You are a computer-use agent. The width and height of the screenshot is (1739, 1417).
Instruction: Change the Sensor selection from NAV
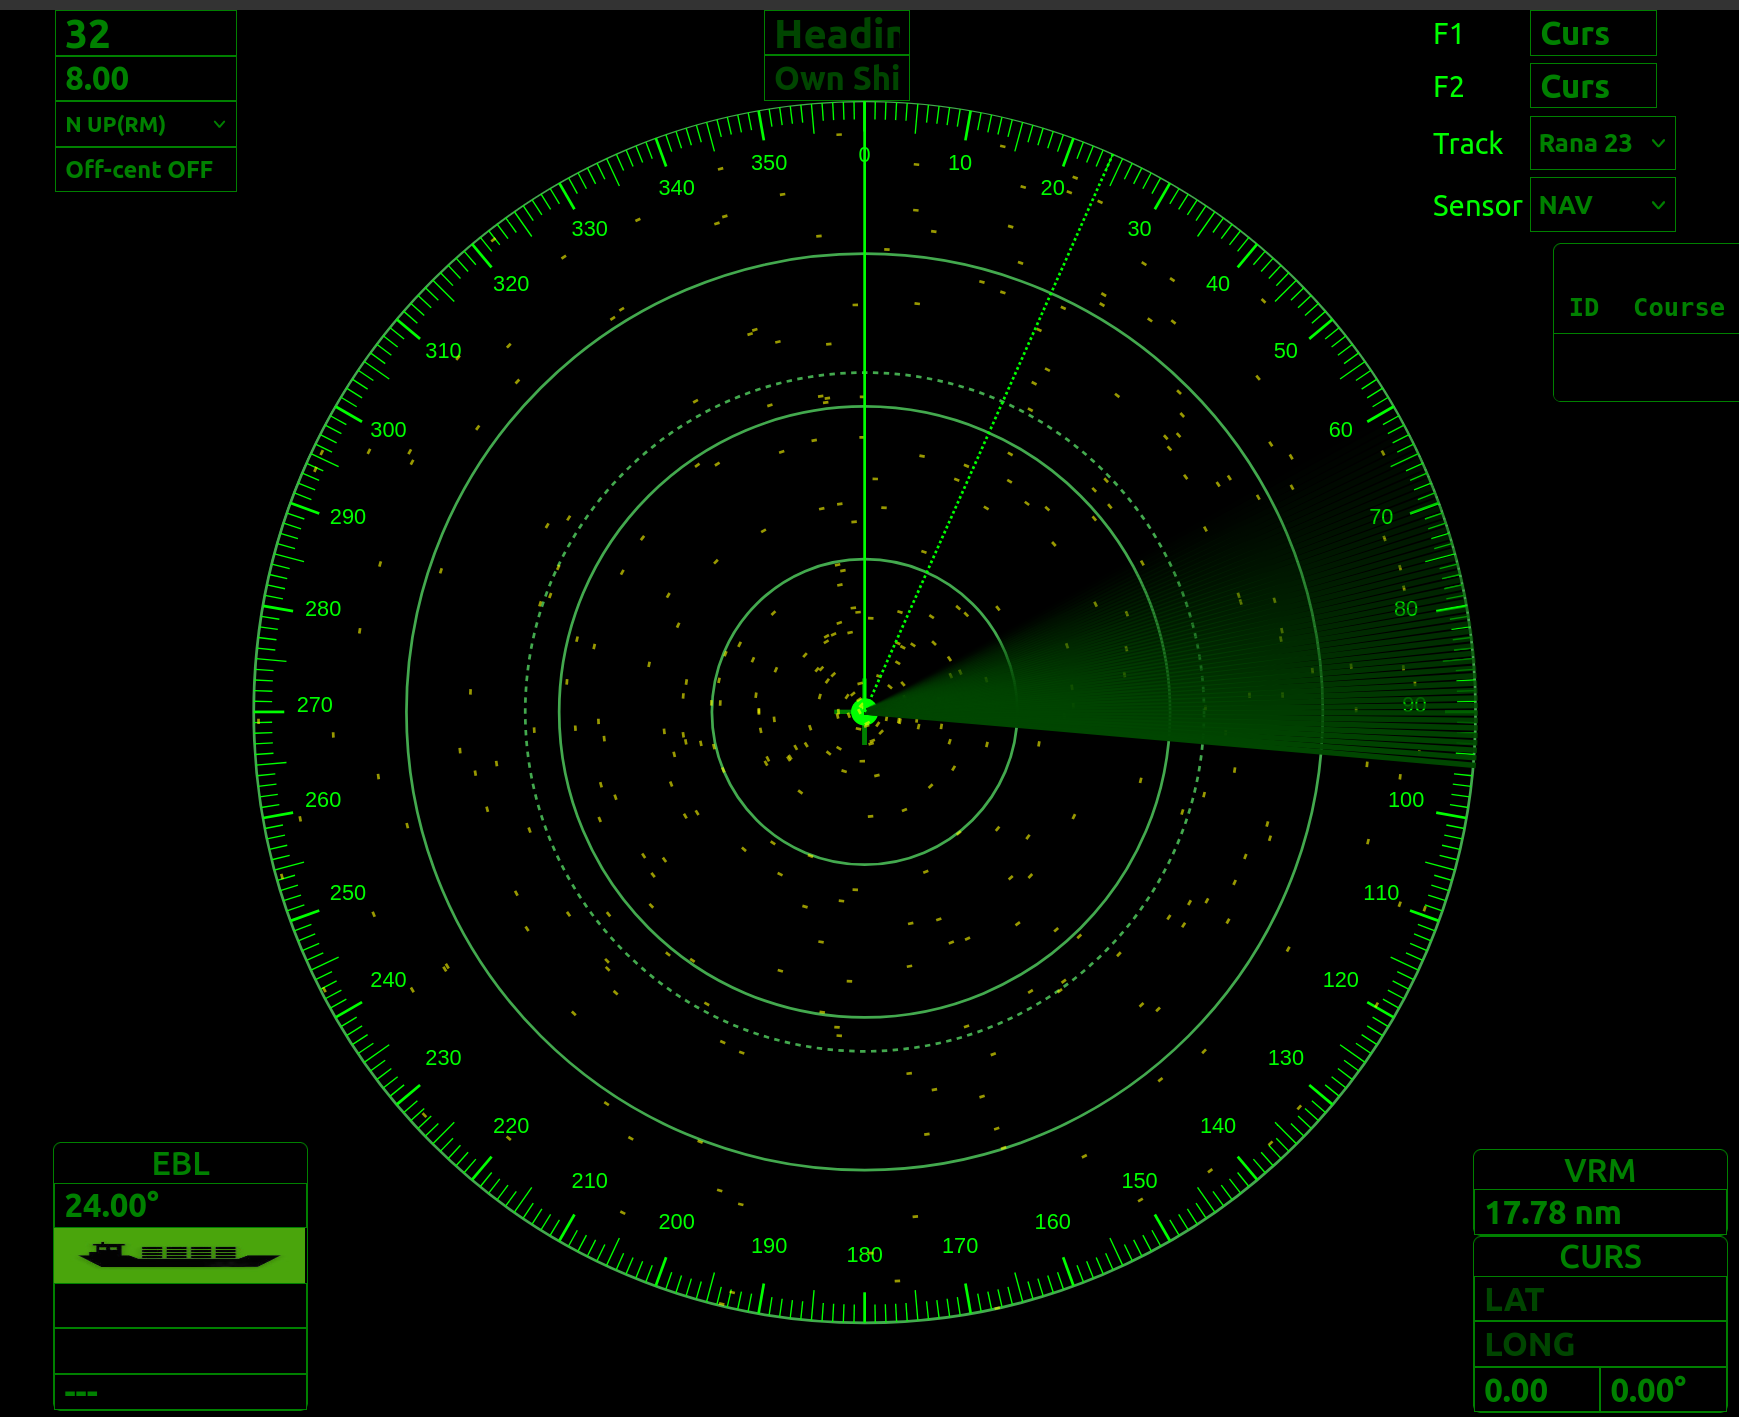click(x=1602, y=204)
